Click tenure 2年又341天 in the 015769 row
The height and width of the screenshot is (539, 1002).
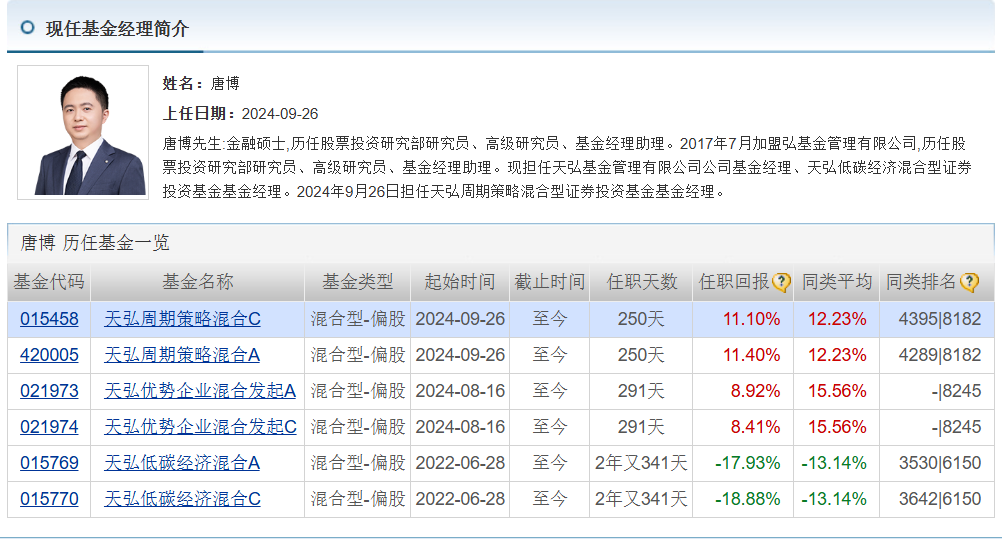[x=641, y=463]
